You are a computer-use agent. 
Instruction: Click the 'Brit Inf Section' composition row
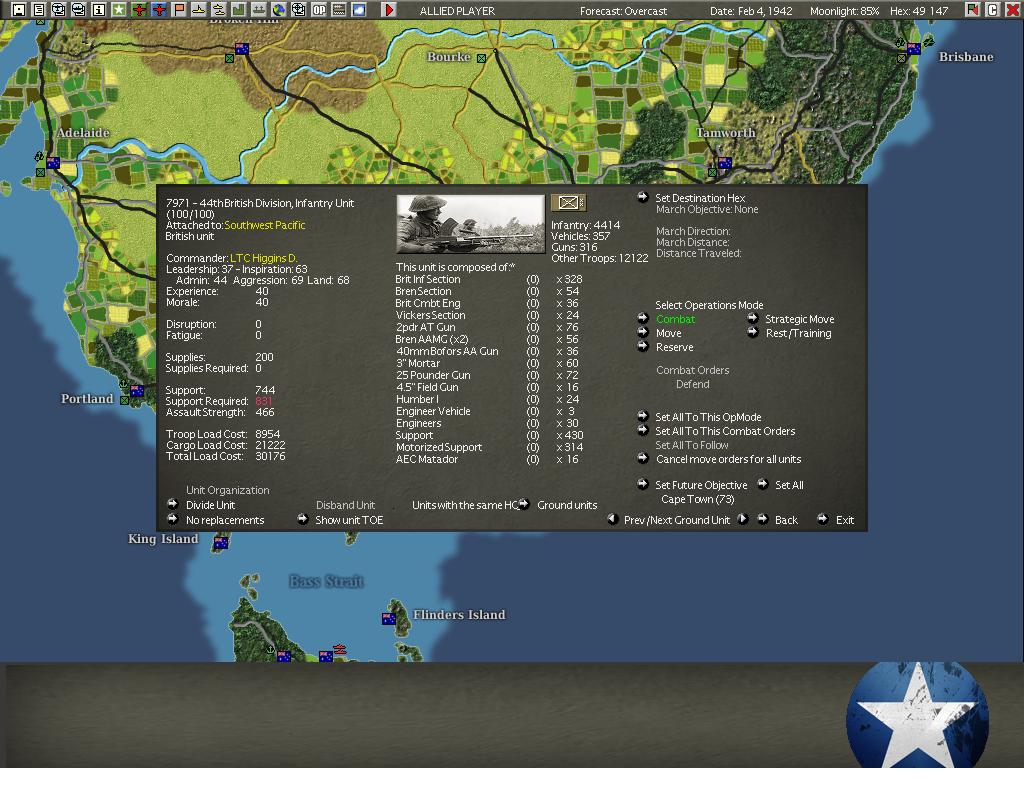488,279
